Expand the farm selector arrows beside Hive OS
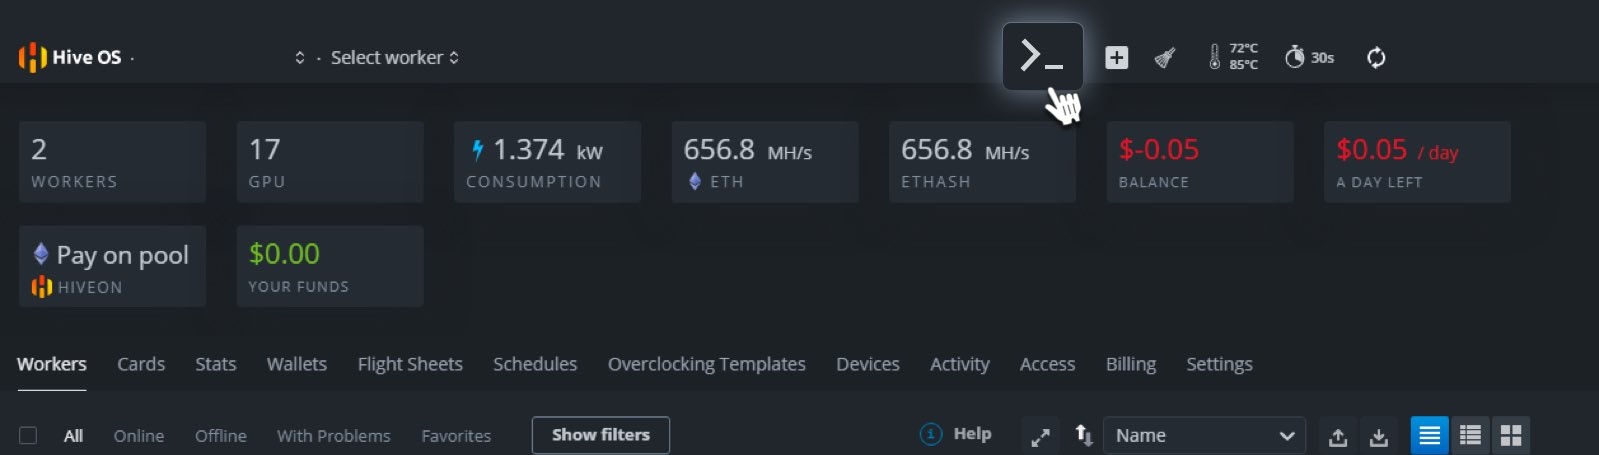Viewport: 1599px width, 455px height. (x=300, y=58)
